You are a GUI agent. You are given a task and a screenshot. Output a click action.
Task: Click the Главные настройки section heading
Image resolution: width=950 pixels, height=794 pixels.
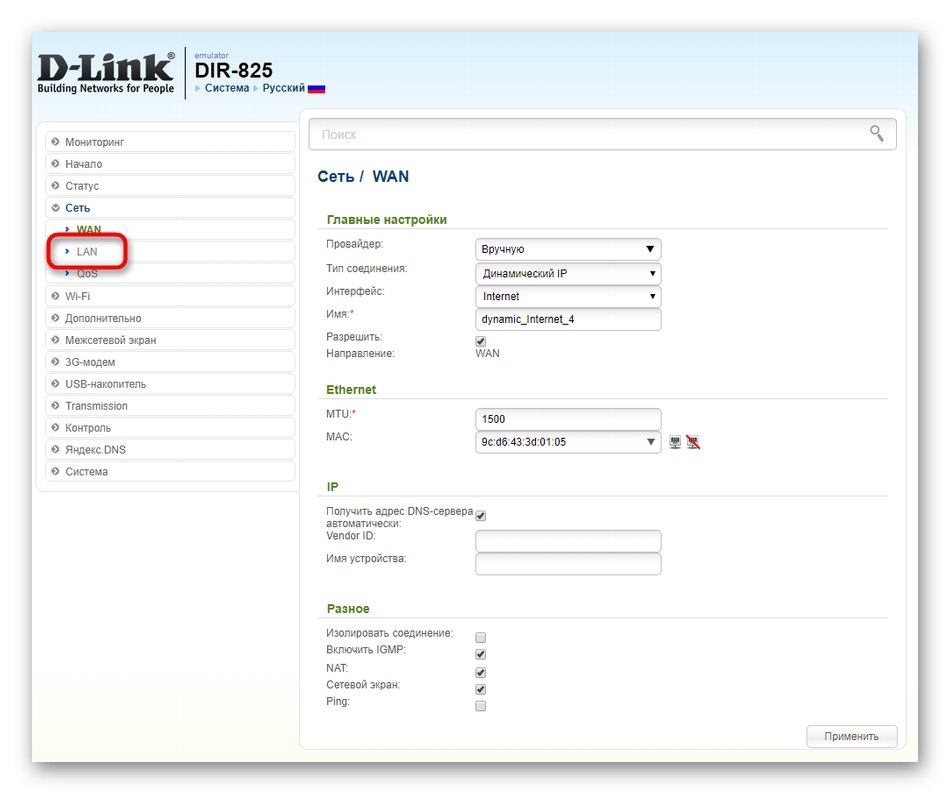pos(387,219)
